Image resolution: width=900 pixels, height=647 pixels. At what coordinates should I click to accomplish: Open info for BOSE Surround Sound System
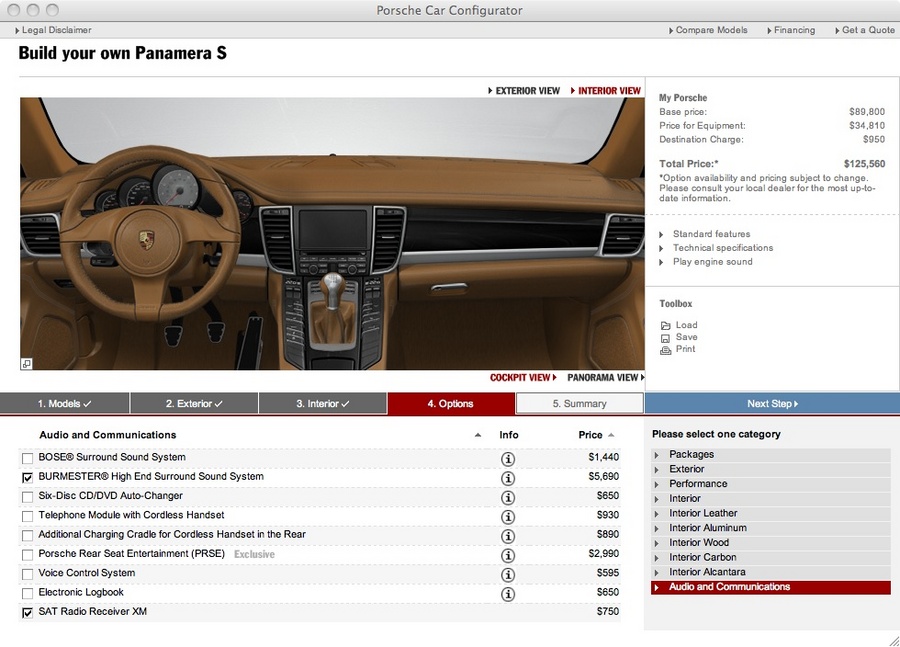click(x=507, y=459)
